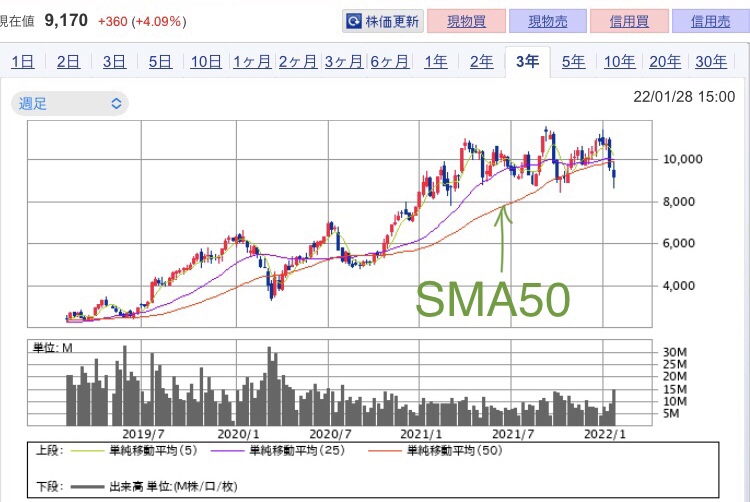Click the purple SMA25 legend line swatch
This screenshot has height=502, width=750.
pos(227,450)
